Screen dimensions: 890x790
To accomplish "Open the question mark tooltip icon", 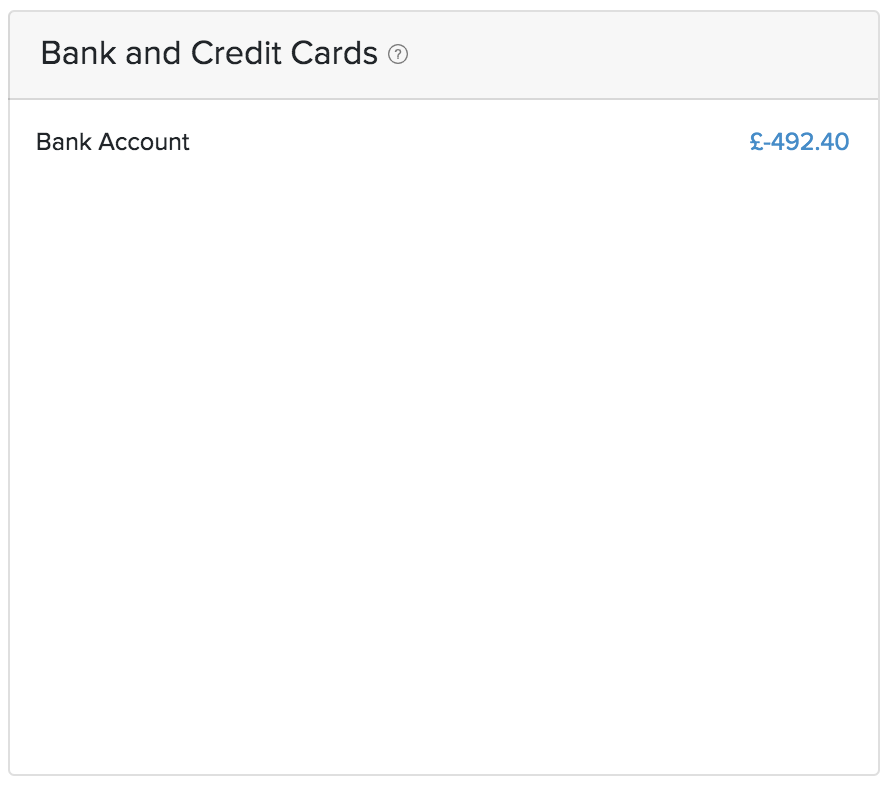I will (x=398, y=55).
